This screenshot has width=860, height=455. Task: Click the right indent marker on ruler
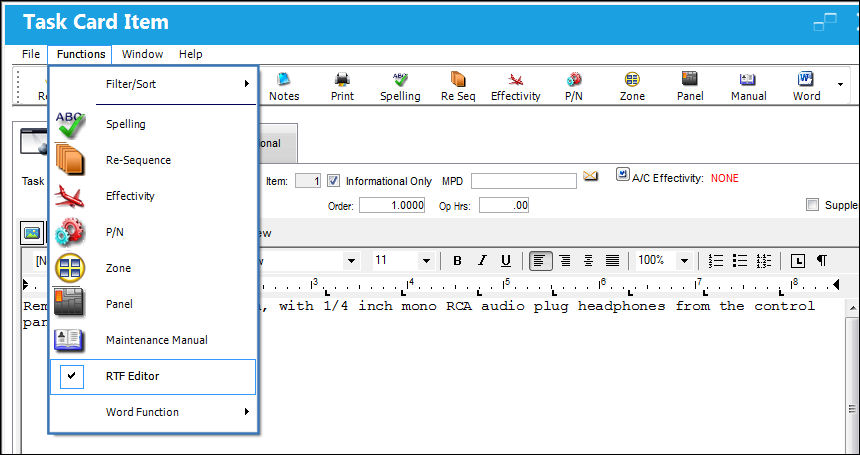pos(836,285)
